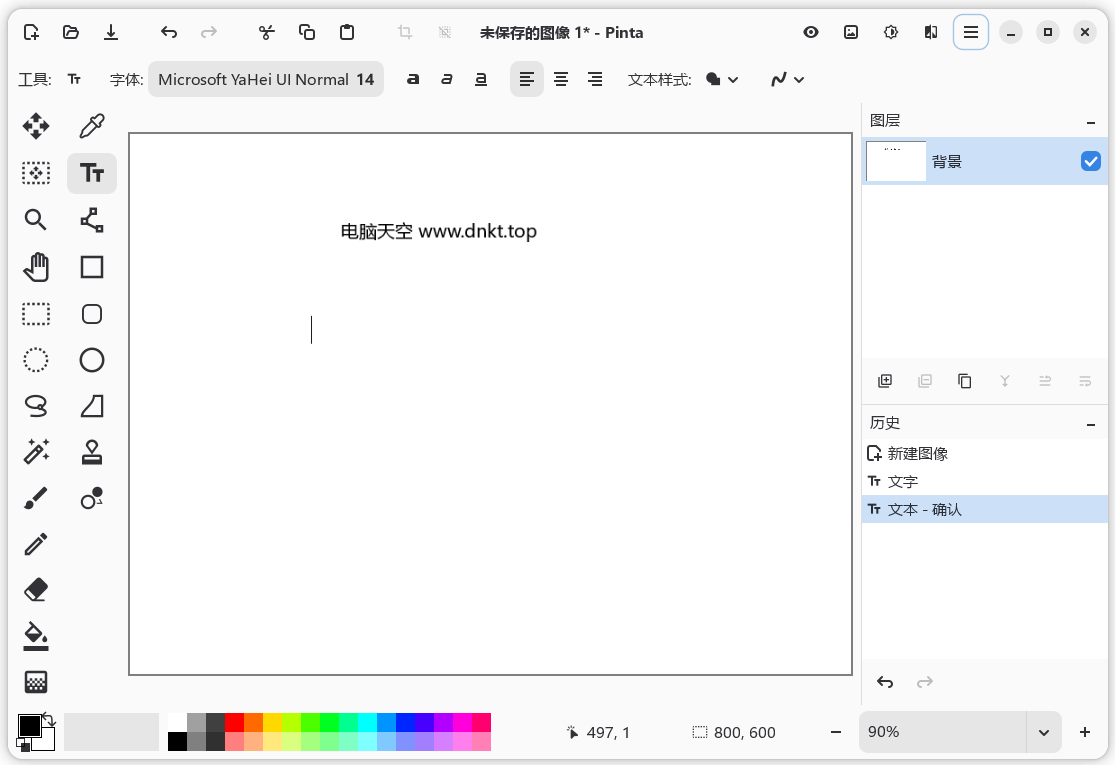Save the current image
The height and width of the screenshot is (765, 1115).
tap(111, 32)
